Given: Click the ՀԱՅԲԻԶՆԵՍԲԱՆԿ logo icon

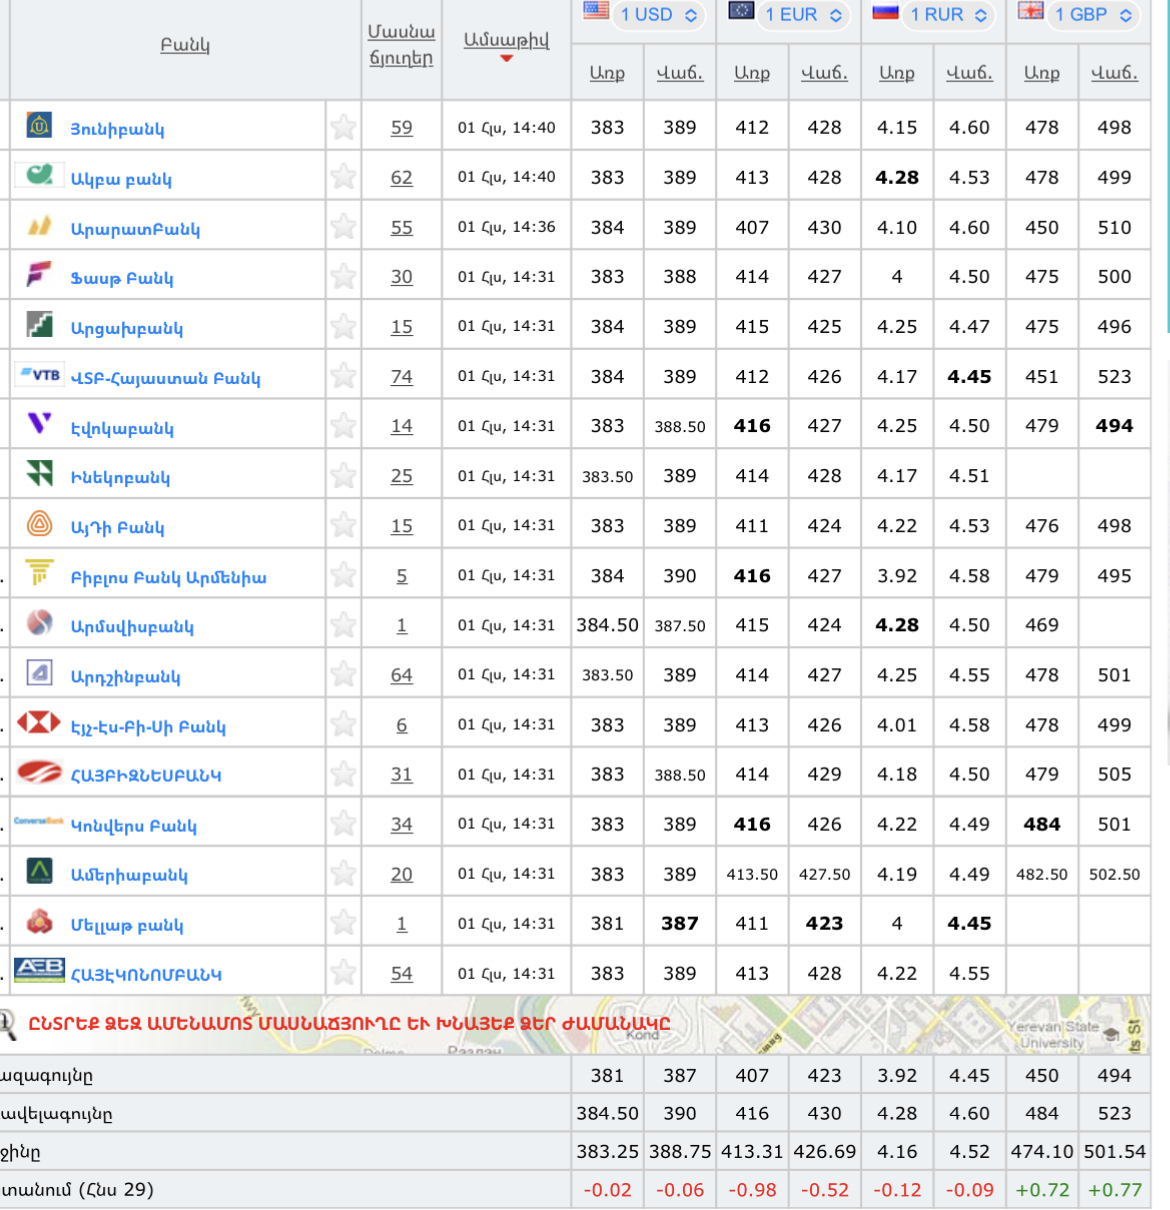Looking at the screenshot, I should 39,772.
